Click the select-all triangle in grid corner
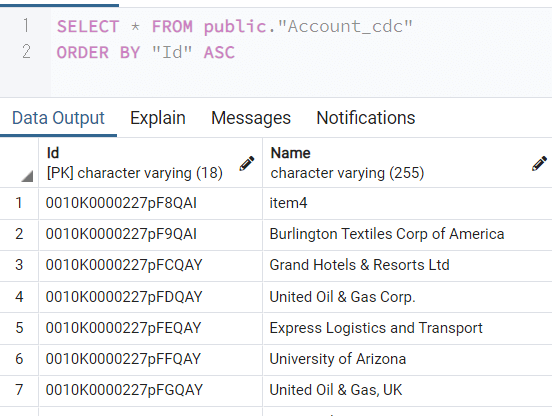Screen dimensions: 552x416 27,176
